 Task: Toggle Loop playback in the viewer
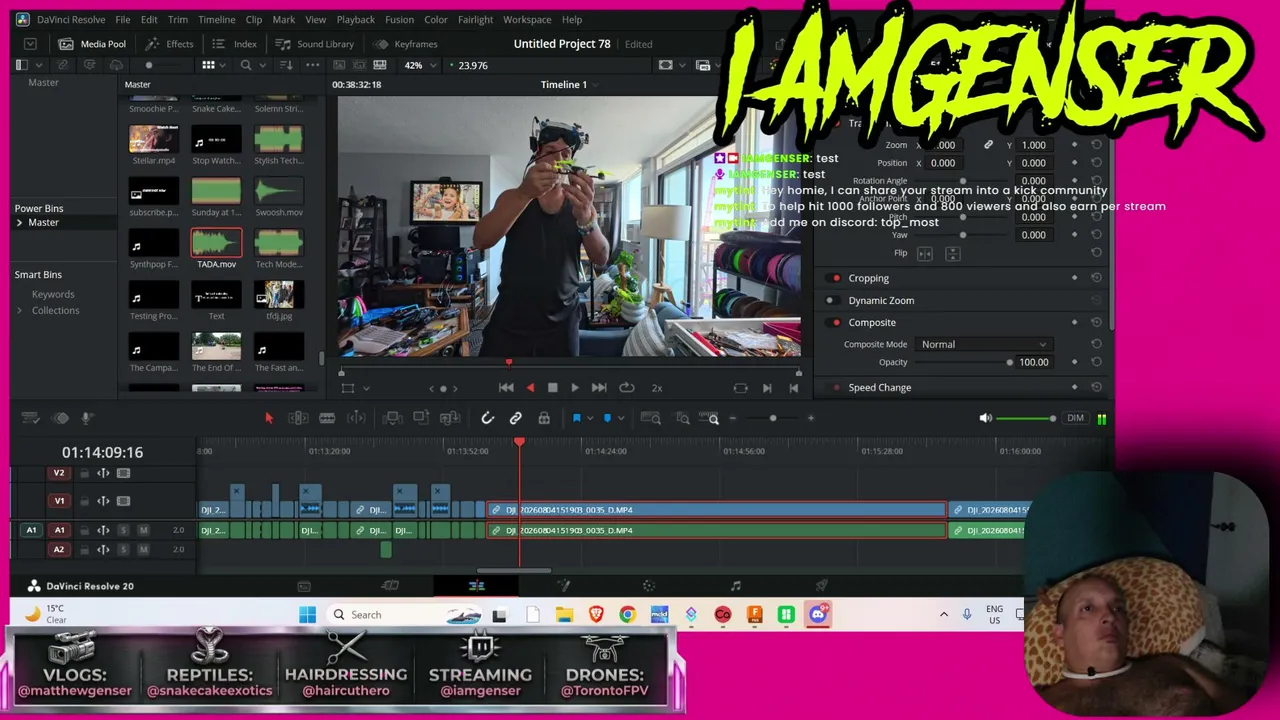pos(627,388)
